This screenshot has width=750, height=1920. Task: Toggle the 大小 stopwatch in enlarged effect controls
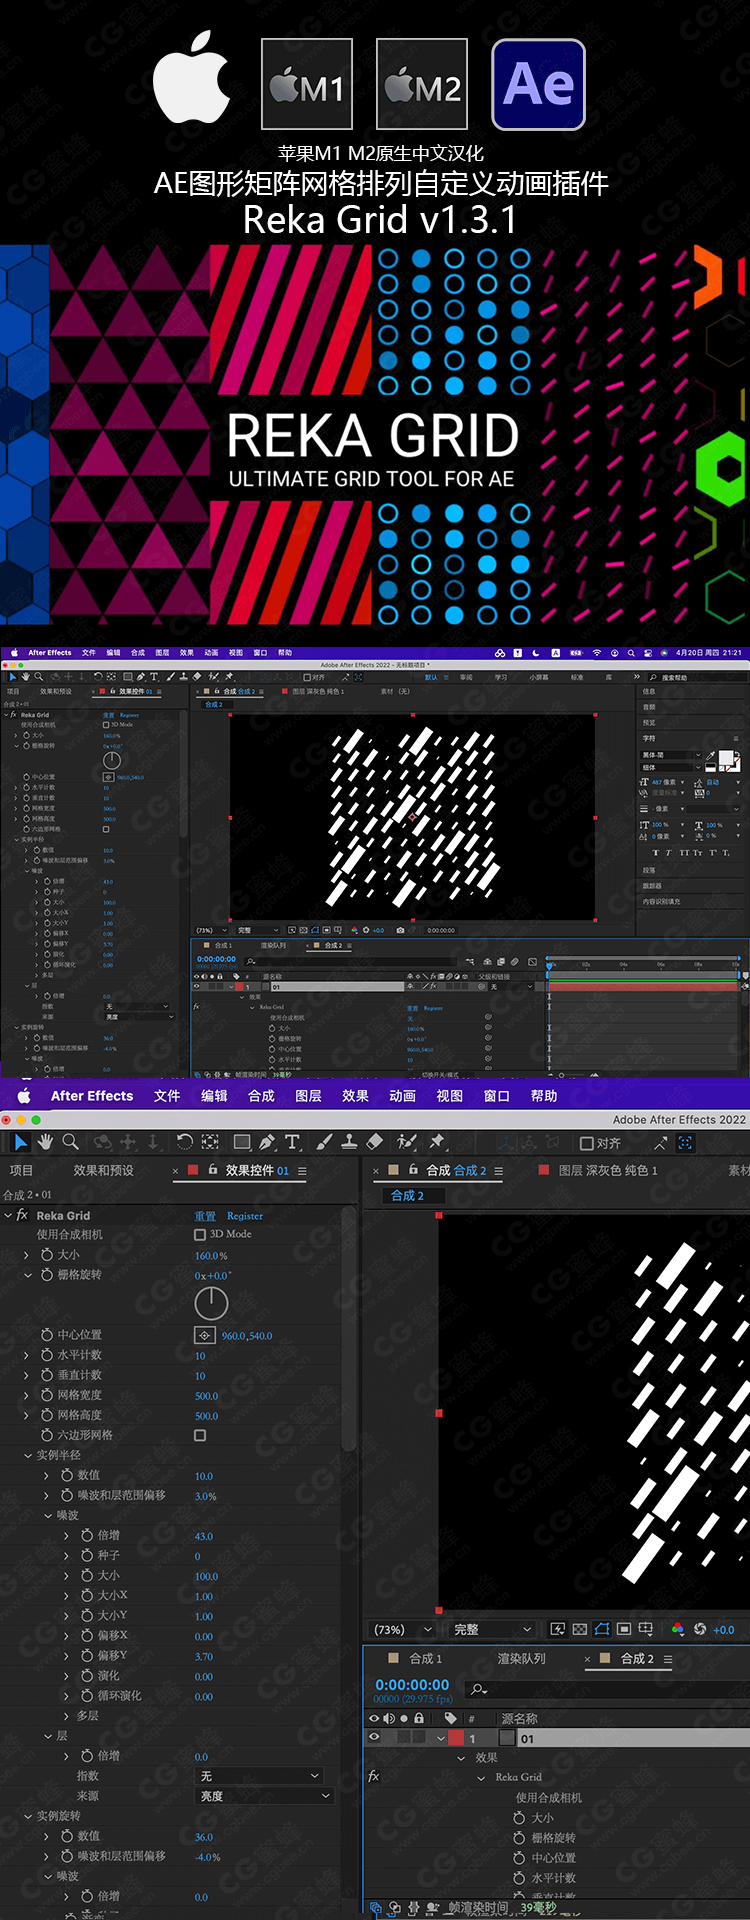click(x=47, y=1254)
